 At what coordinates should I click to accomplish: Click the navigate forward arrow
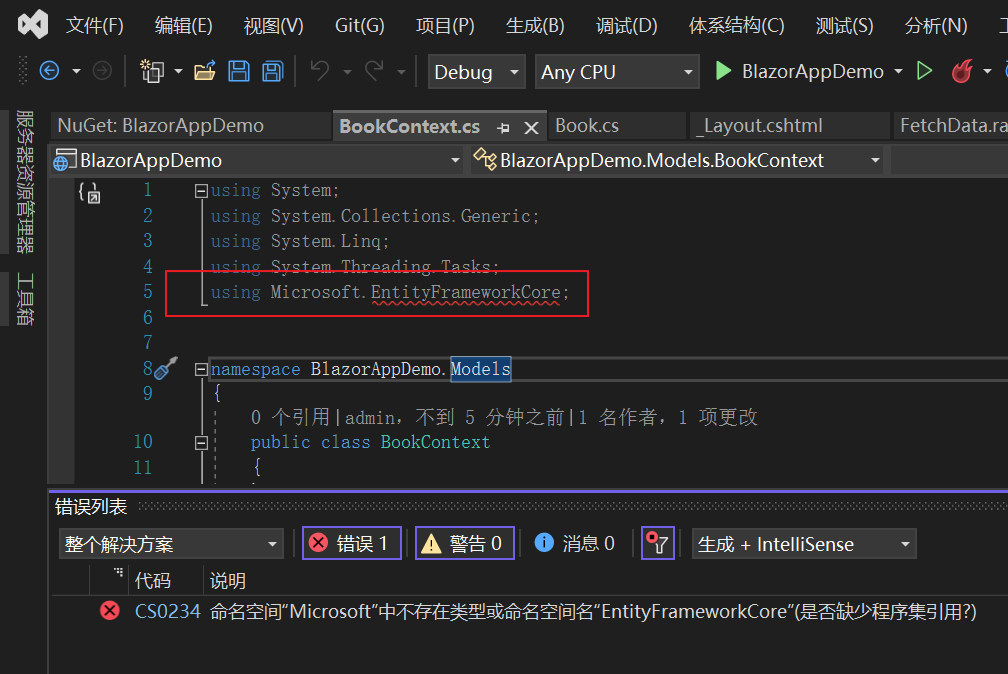[102, 71]
